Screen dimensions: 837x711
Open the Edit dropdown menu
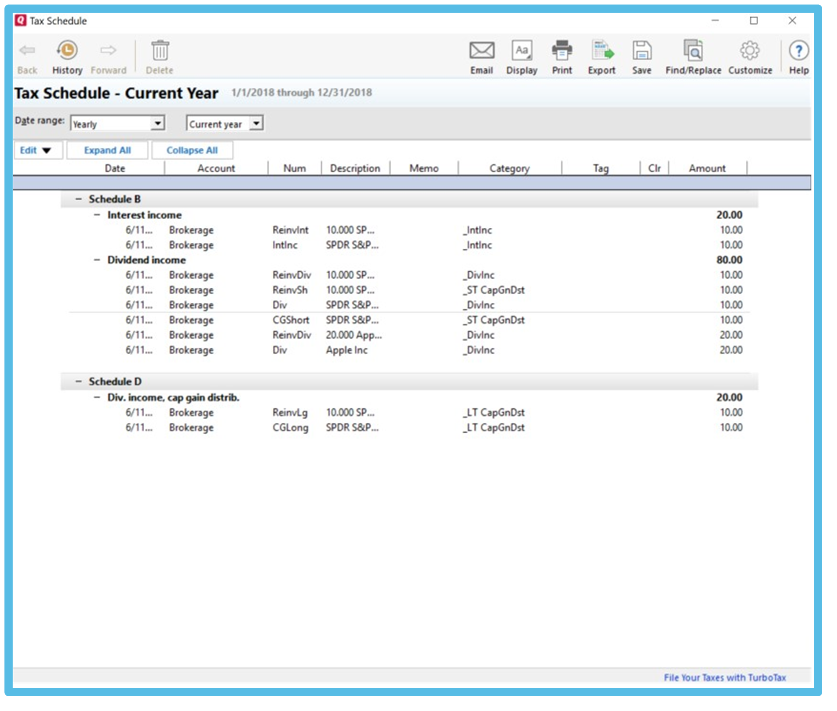[x=36, y=150]
